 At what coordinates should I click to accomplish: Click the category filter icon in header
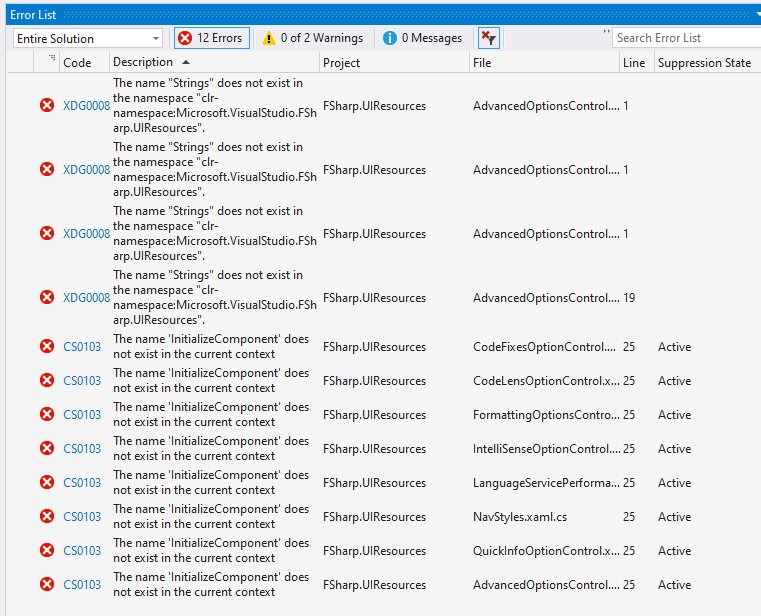[51, 58]
